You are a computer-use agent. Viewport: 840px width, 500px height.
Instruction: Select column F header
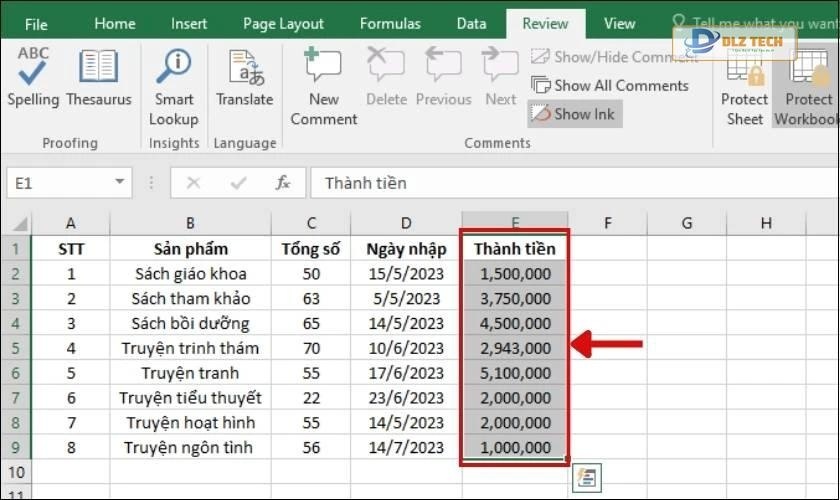[608, 223]
